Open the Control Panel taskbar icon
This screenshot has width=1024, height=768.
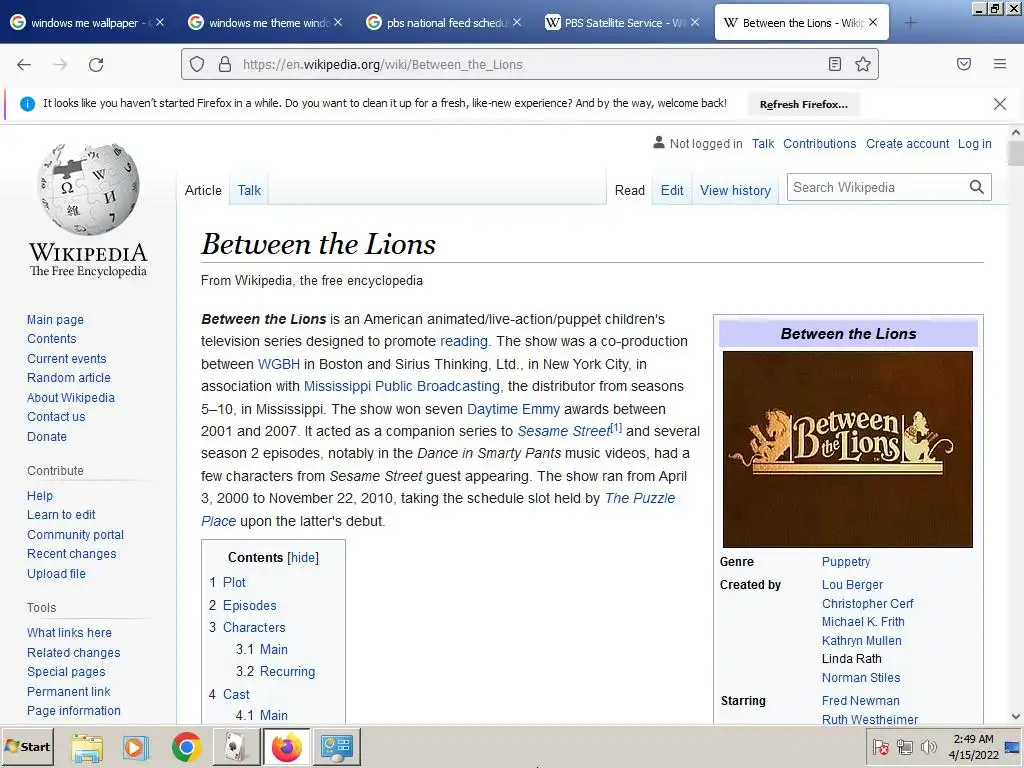336,747
